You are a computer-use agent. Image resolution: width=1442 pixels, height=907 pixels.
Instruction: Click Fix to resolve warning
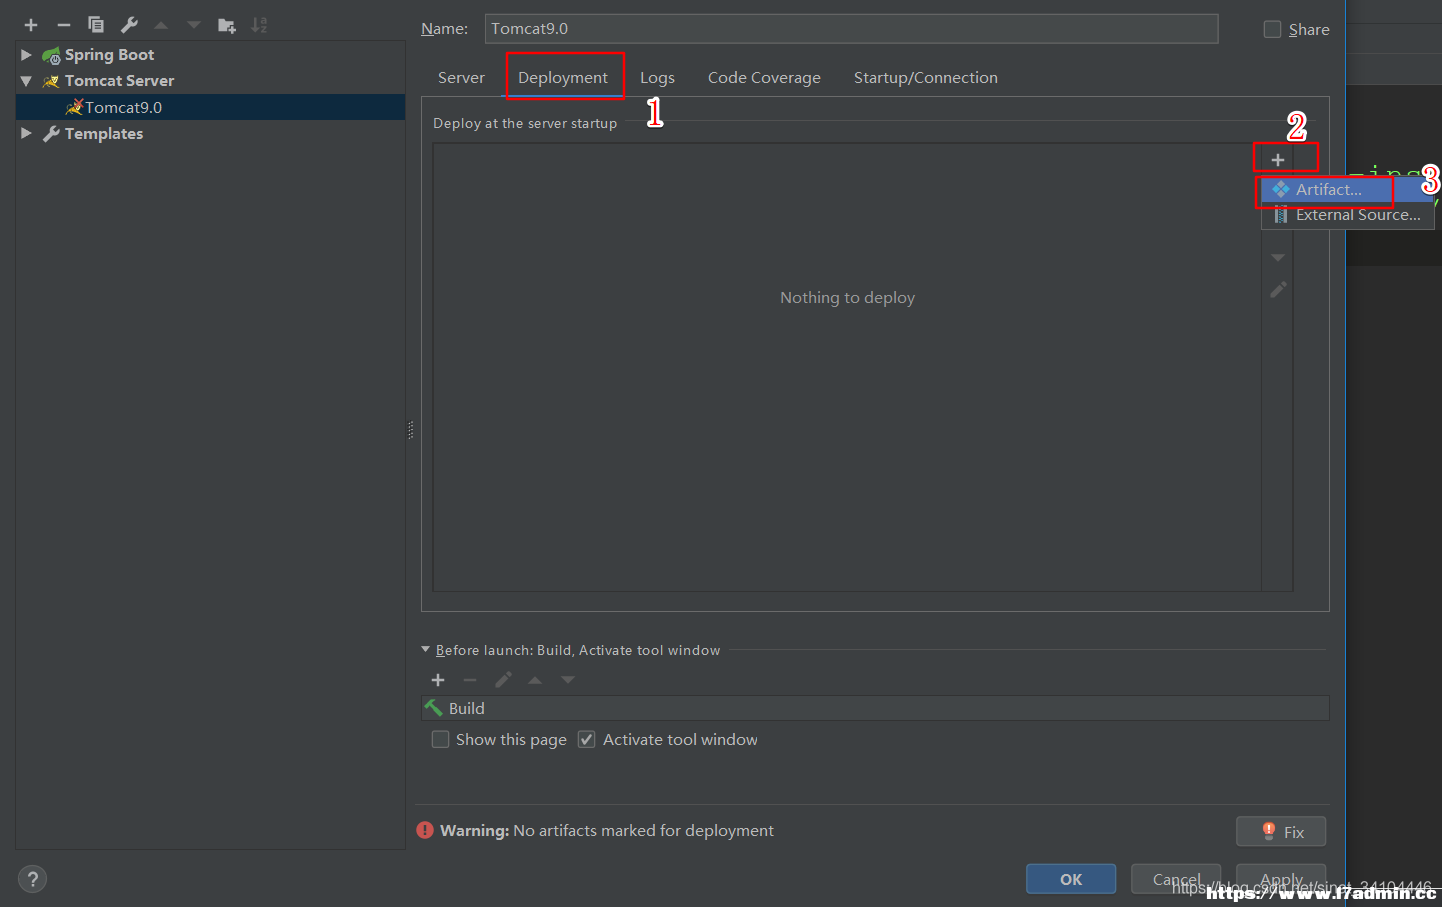1281,832
